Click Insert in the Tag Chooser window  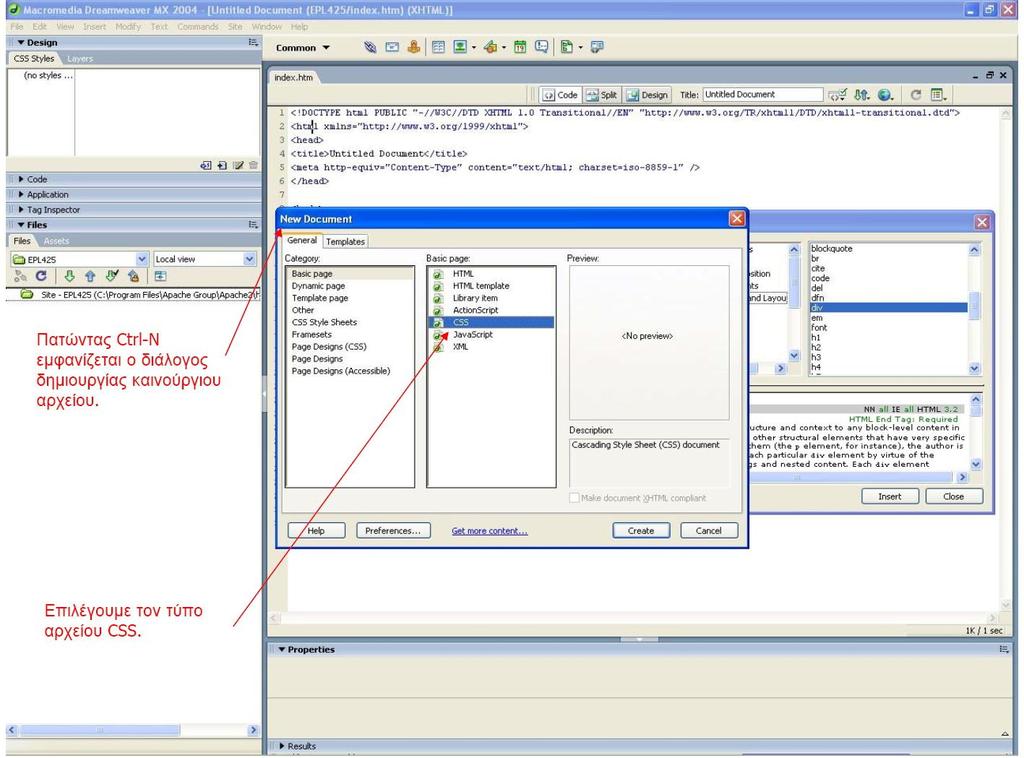(889, 496)
